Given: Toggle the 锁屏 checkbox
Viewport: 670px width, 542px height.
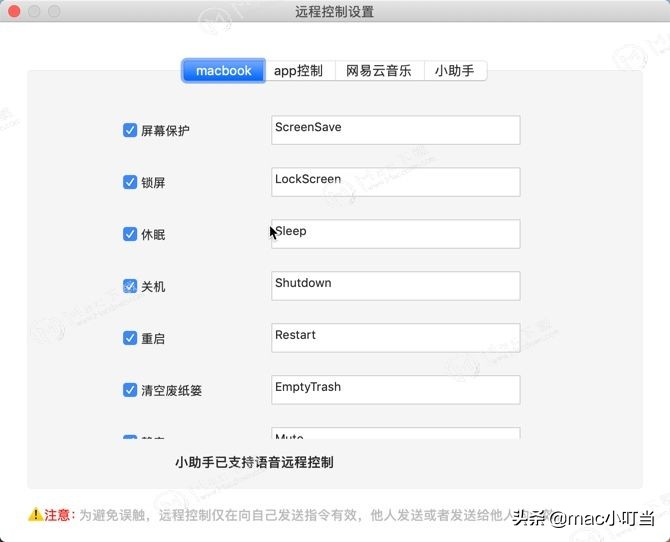Looking at the screenshot, I should [130, 182].
